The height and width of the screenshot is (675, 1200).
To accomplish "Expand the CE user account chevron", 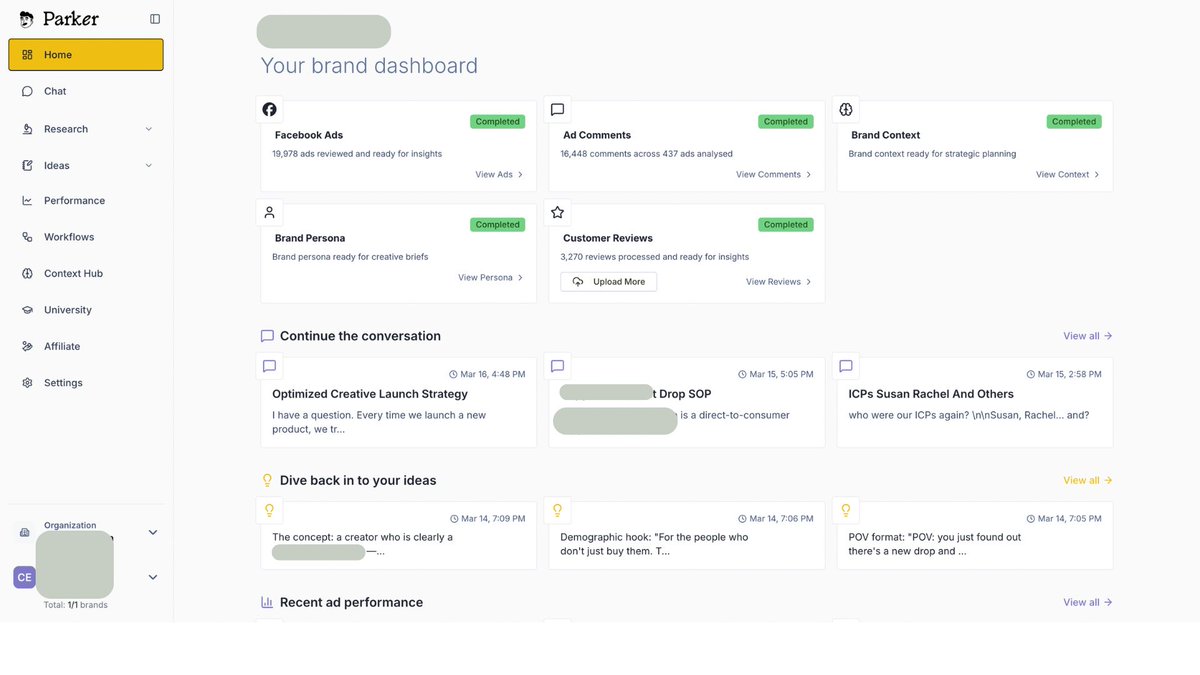I will point(153,577).
